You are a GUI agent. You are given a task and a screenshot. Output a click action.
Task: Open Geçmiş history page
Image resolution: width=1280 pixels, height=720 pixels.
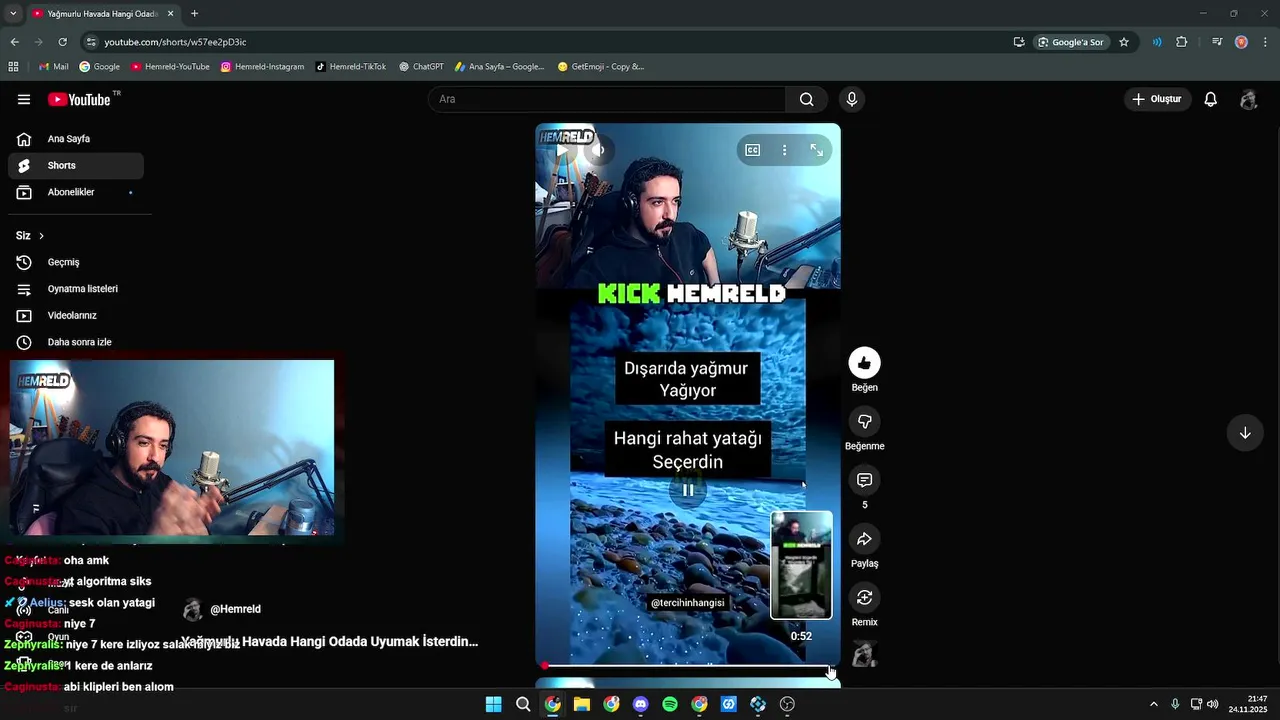[x=76, y=262]
